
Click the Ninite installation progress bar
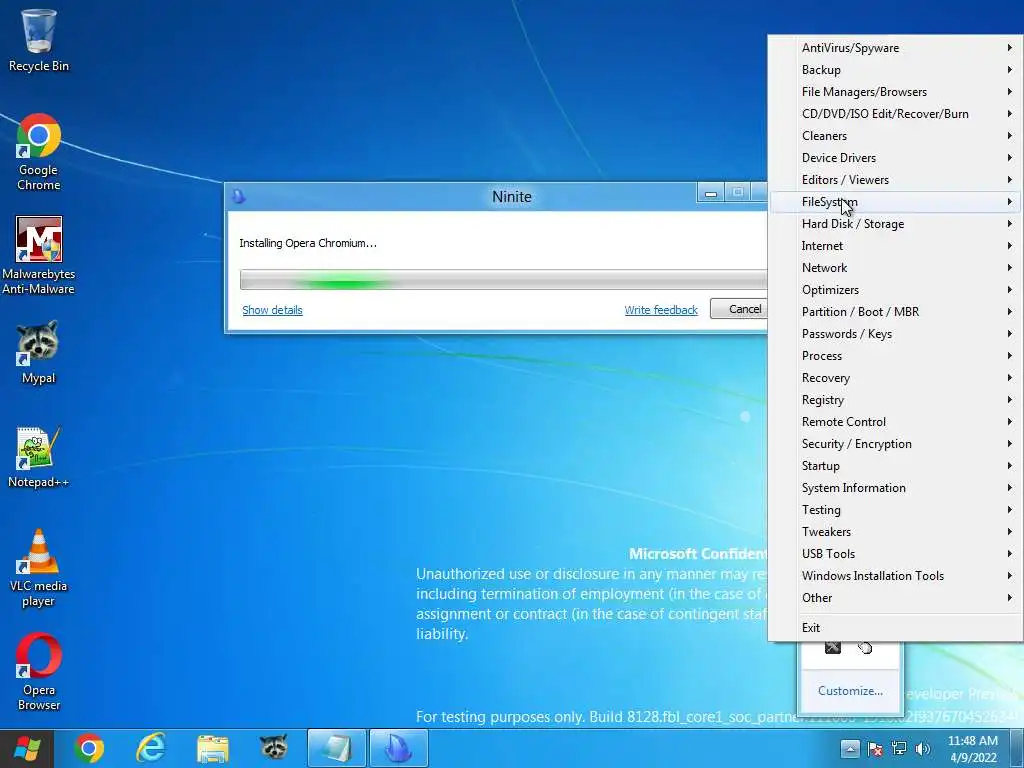[504, 280]
